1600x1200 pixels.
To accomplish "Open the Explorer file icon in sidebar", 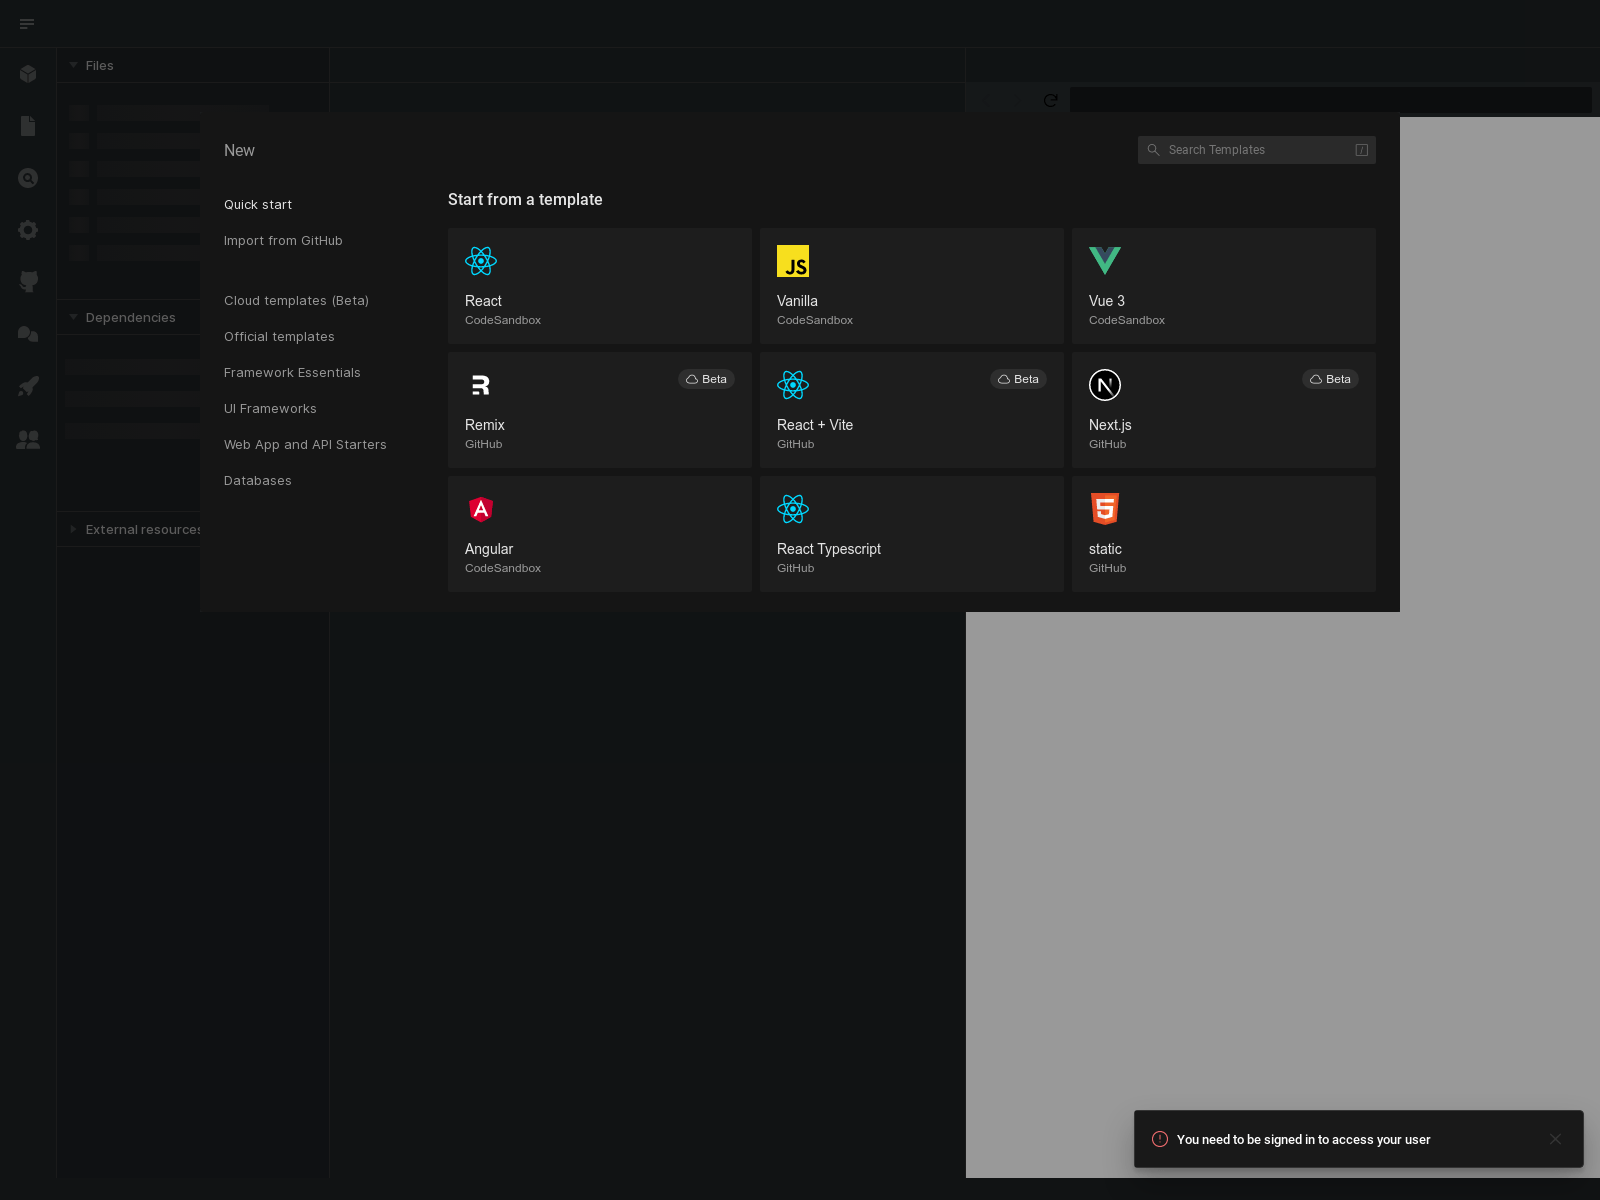I will (28, 126).
